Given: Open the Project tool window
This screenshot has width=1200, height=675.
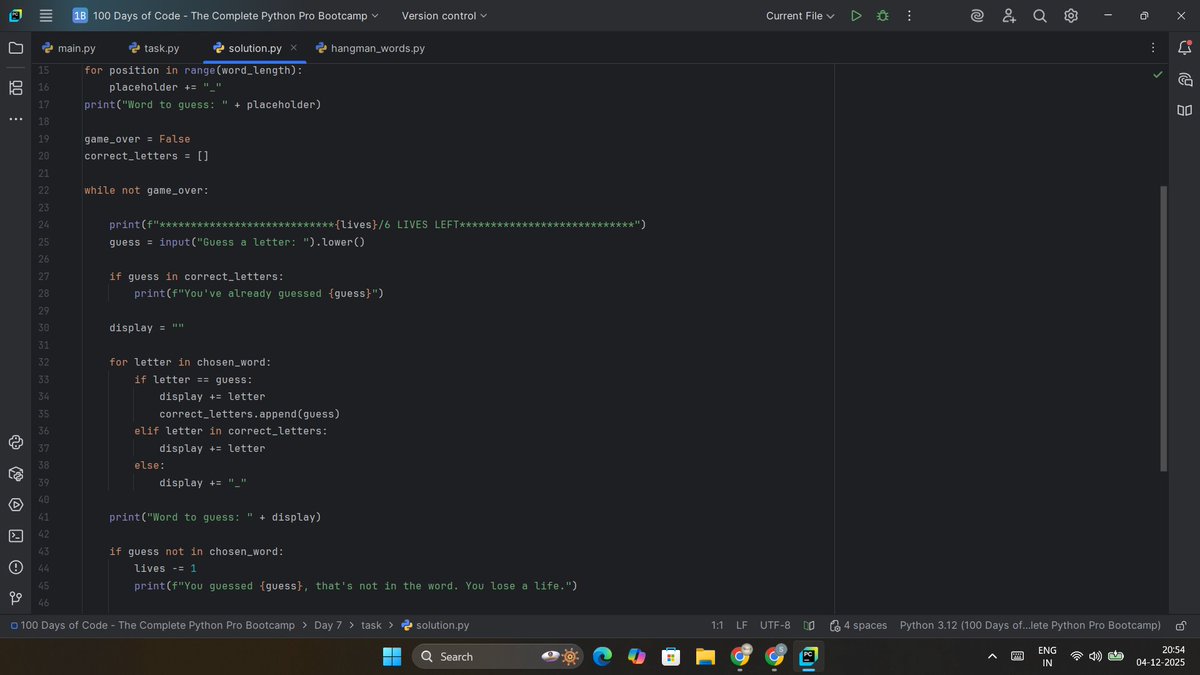Looking at the screenshot, I should (15, 47).
